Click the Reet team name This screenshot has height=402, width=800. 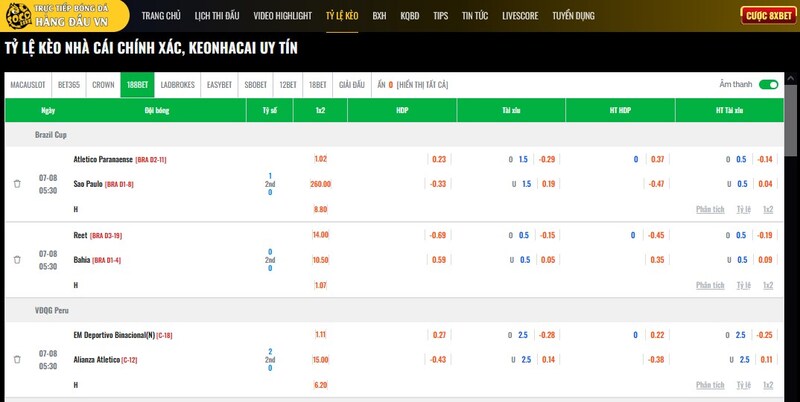tap(81, 235)
